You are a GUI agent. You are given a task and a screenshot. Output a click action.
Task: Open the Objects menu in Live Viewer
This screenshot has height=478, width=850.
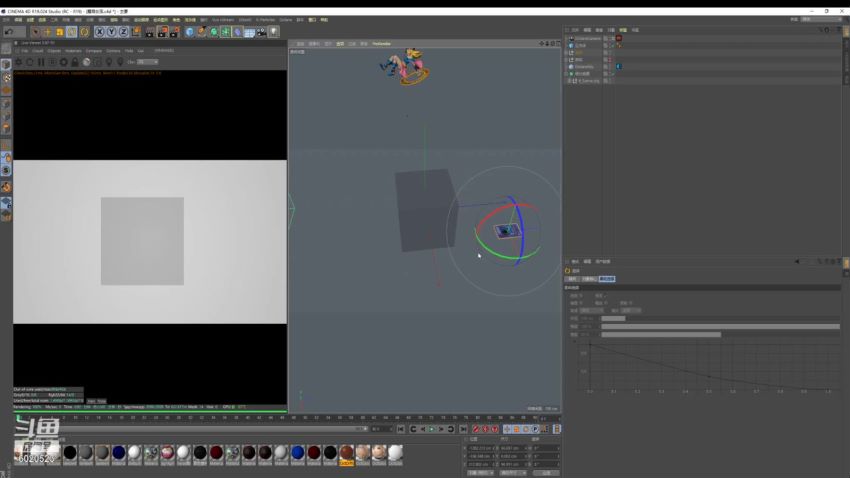54,51
